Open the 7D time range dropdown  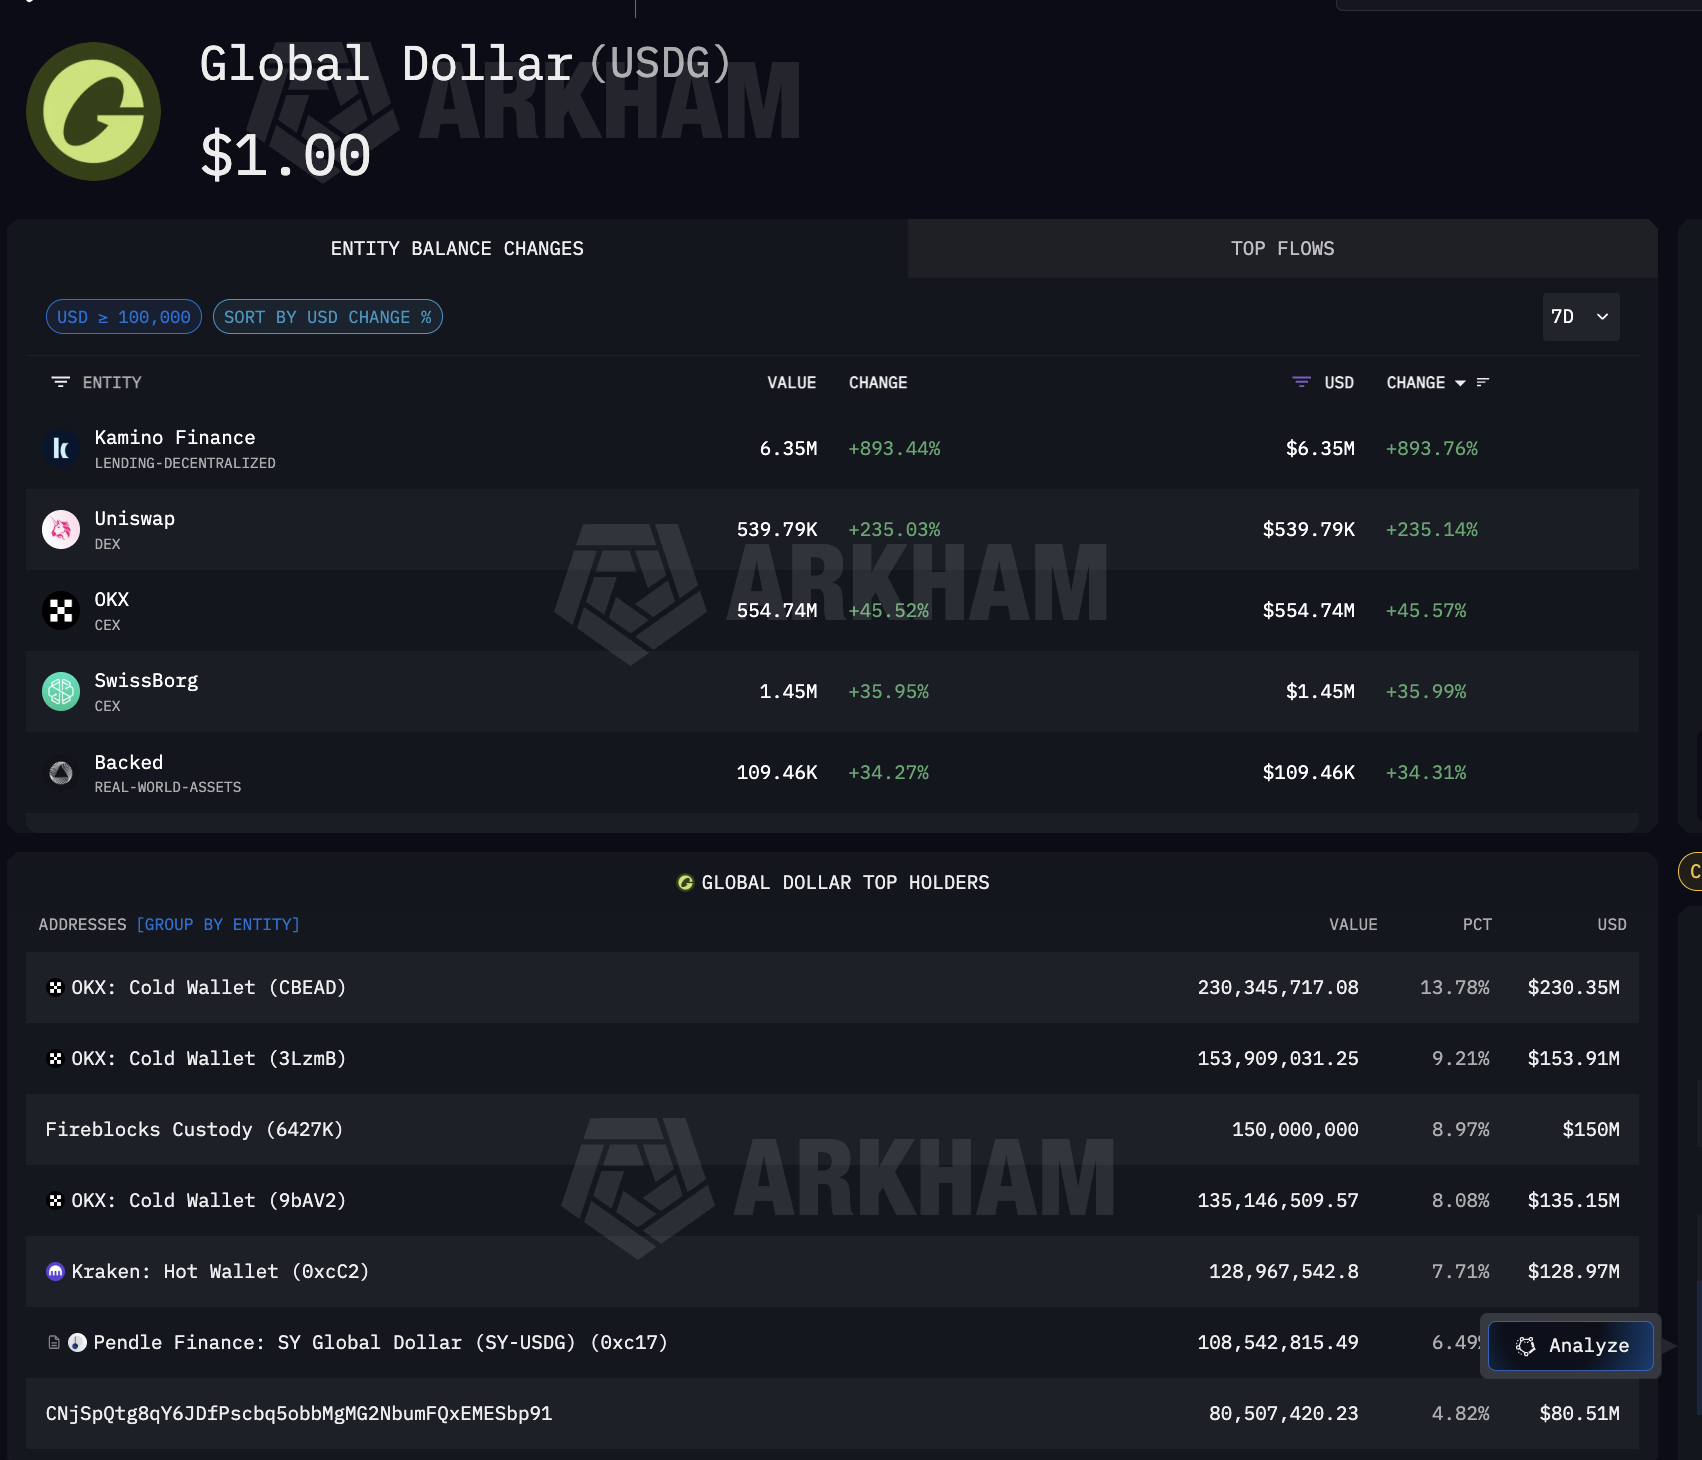pos(1580,317)
